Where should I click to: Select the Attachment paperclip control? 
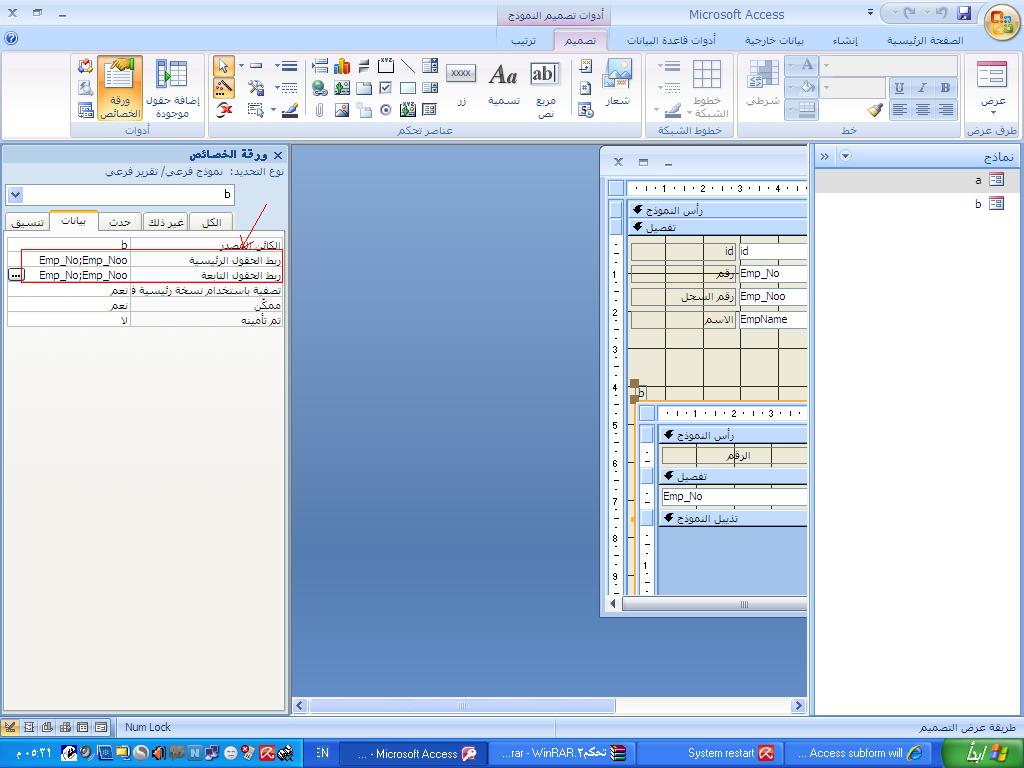coord(319,110)
